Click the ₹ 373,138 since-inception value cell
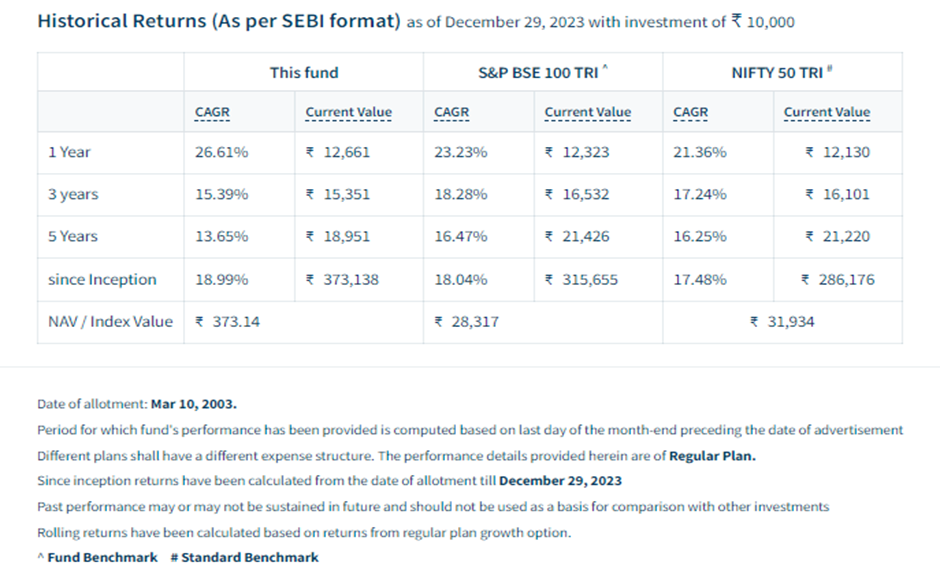The height and width of the screenshot is (573, 940). (342, 280)
